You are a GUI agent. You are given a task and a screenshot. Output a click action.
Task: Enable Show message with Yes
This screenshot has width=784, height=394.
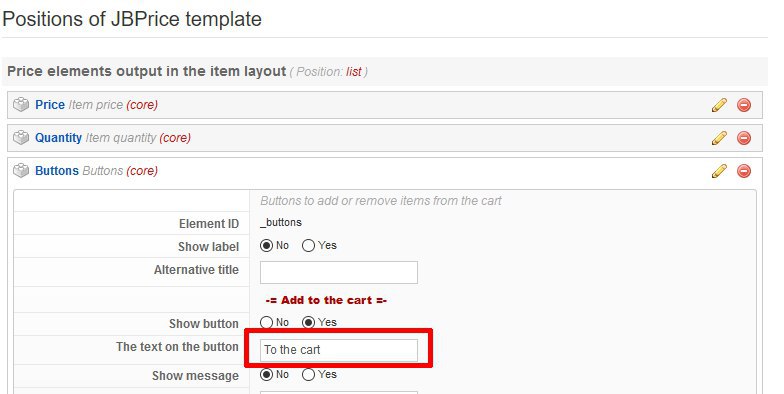[x=308, y=374]
